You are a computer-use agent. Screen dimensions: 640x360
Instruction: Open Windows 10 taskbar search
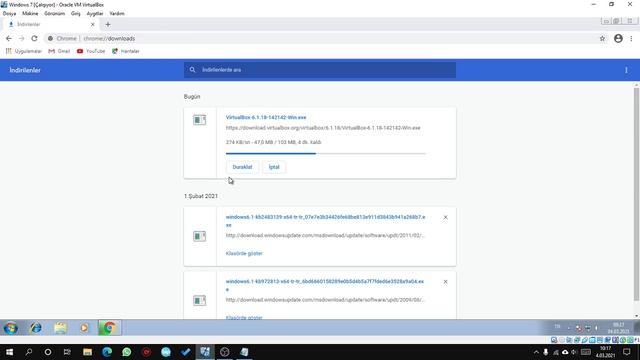tap(29, 352)
